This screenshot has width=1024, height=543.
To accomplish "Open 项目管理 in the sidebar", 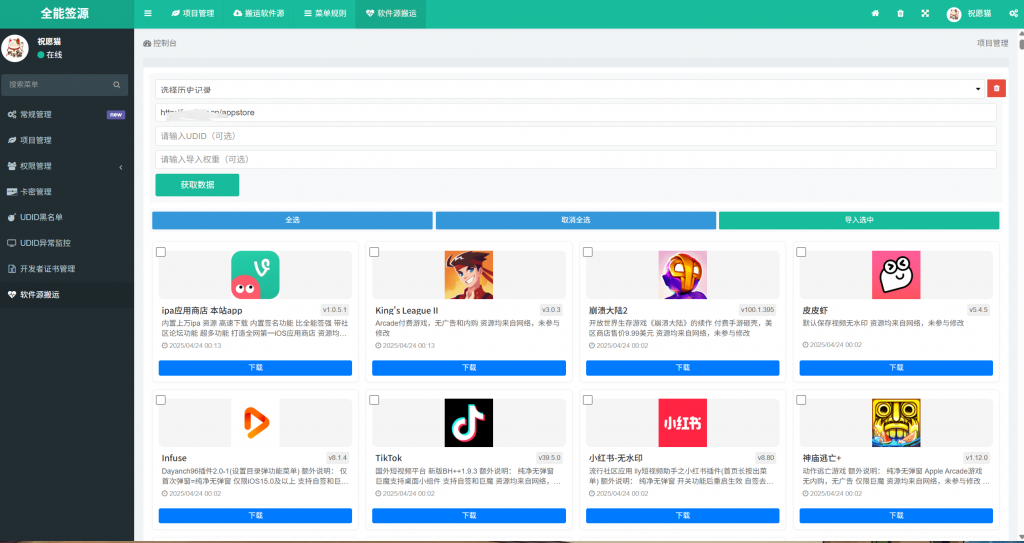I will pyautogui.click(x=67, y=140).
